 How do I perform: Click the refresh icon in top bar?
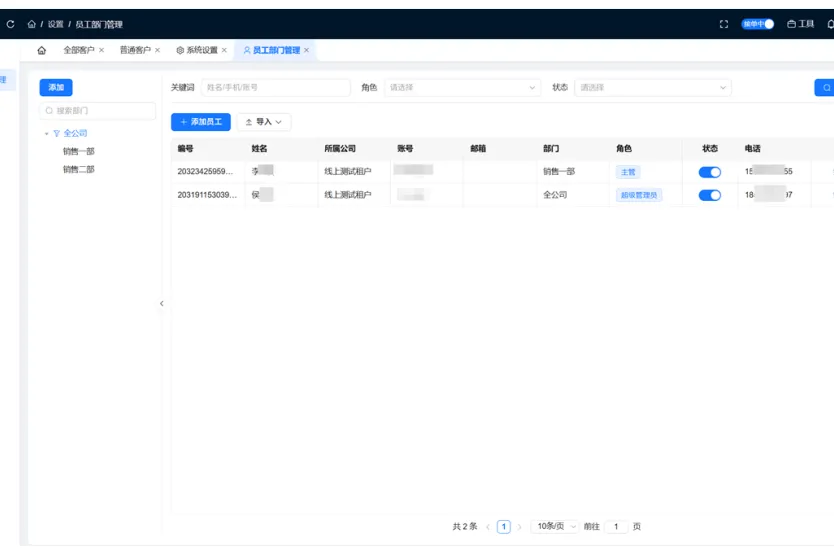[x=10, y=24]
